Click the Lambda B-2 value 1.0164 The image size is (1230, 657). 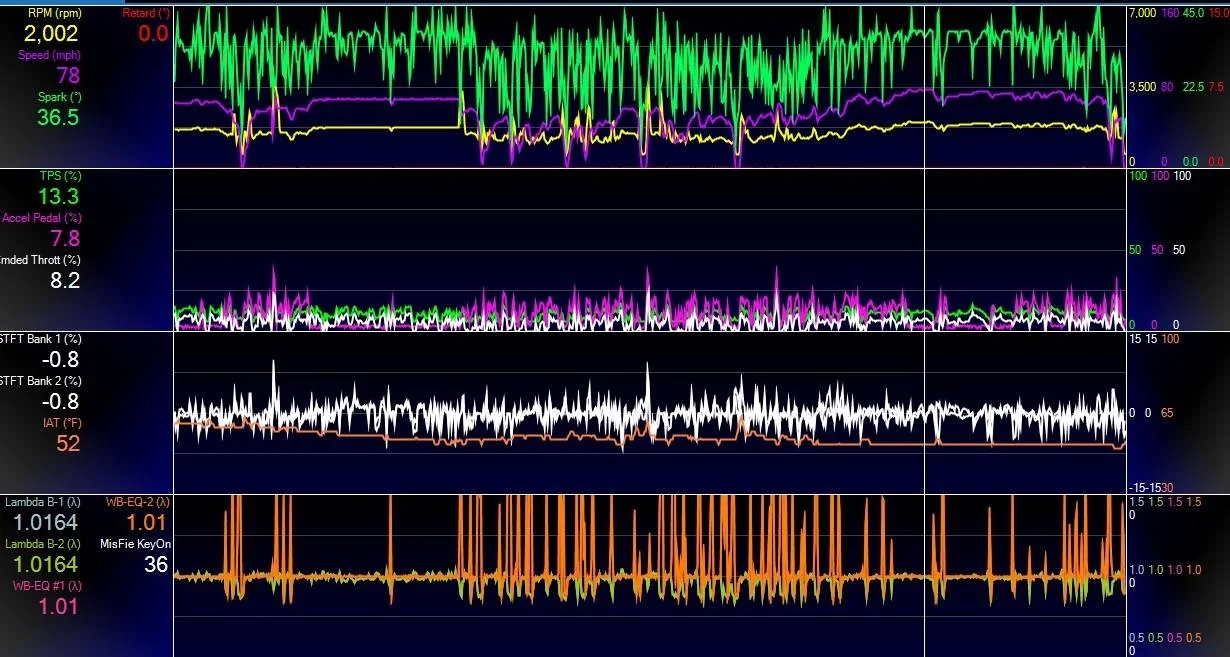46,564
